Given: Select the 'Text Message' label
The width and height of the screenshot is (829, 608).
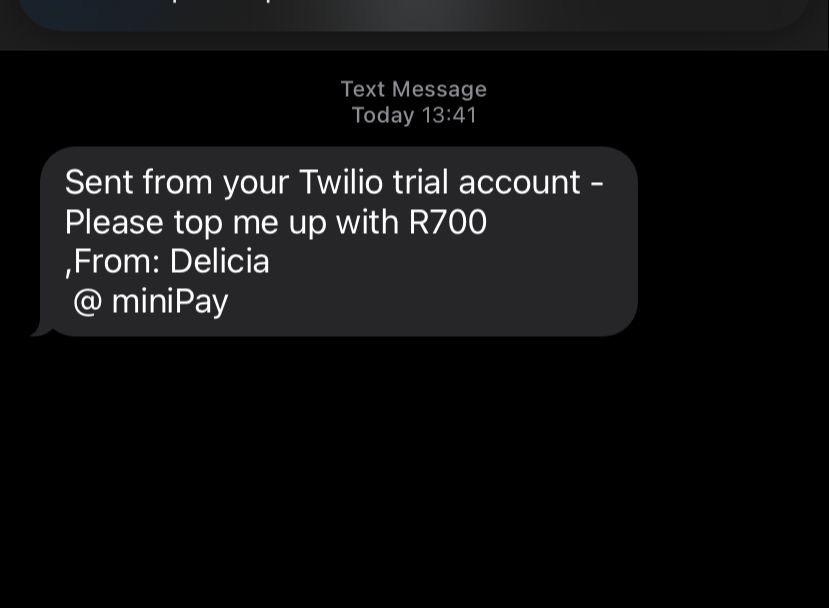Looking at the screenshot, I should click(413, 89).
